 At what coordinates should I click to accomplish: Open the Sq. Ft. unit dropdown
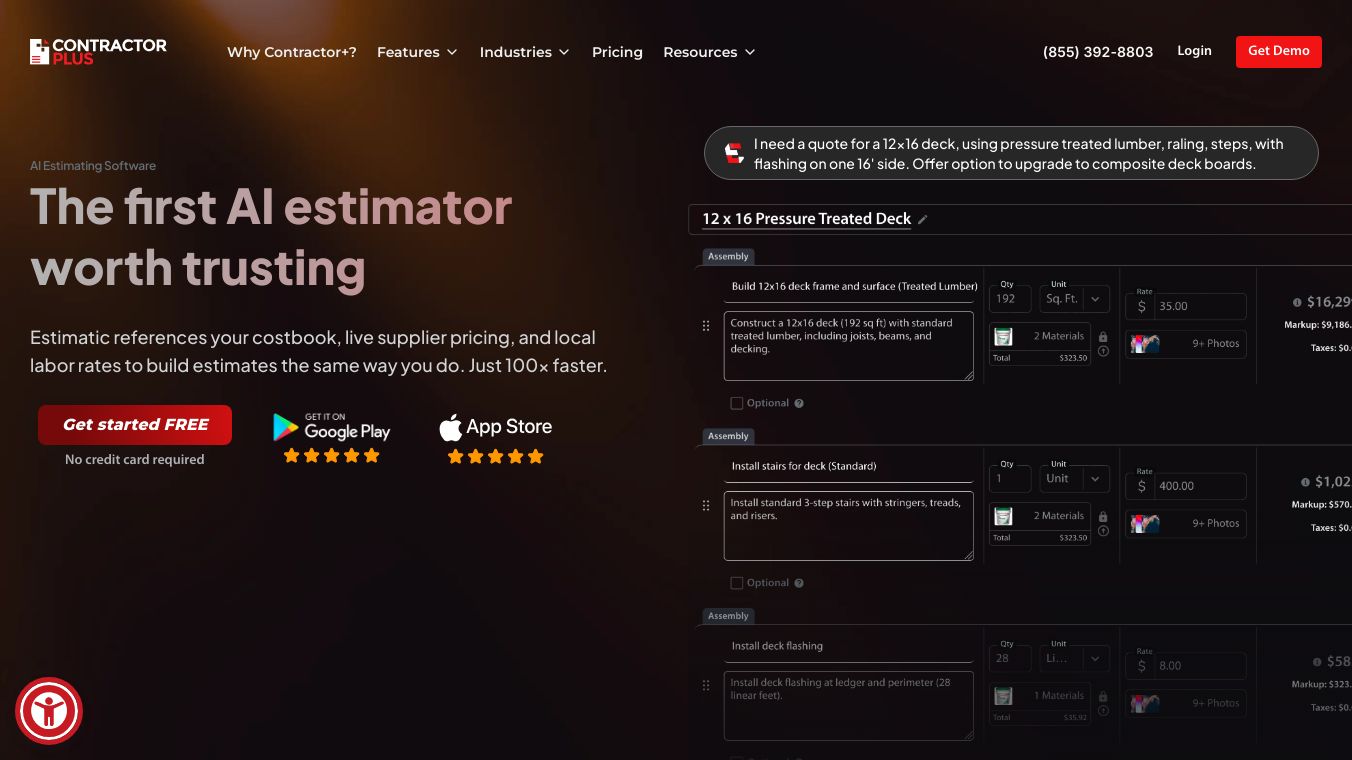[1074, 298]
